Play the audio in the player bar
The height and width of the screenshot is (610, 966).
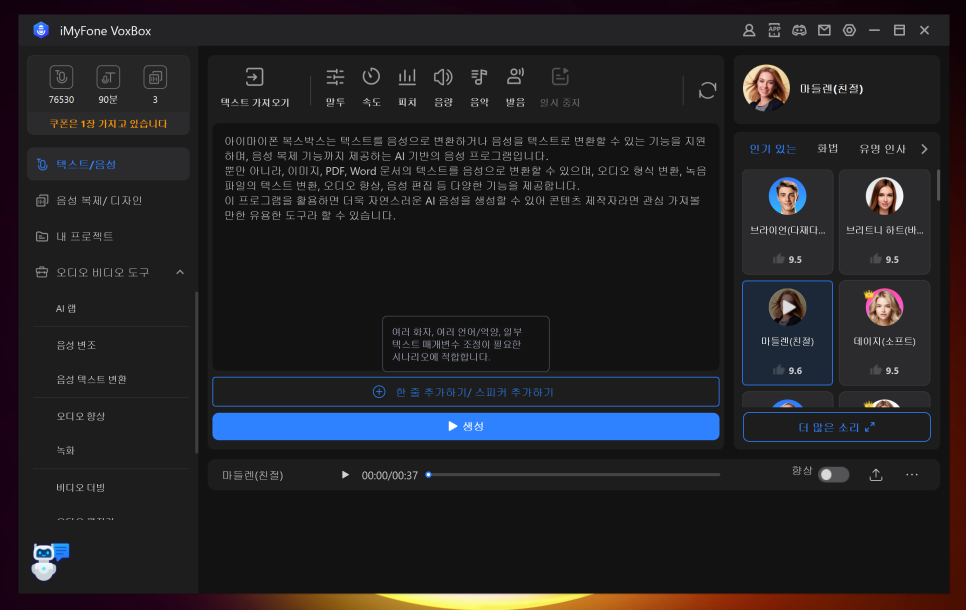(x=345, y=475)
